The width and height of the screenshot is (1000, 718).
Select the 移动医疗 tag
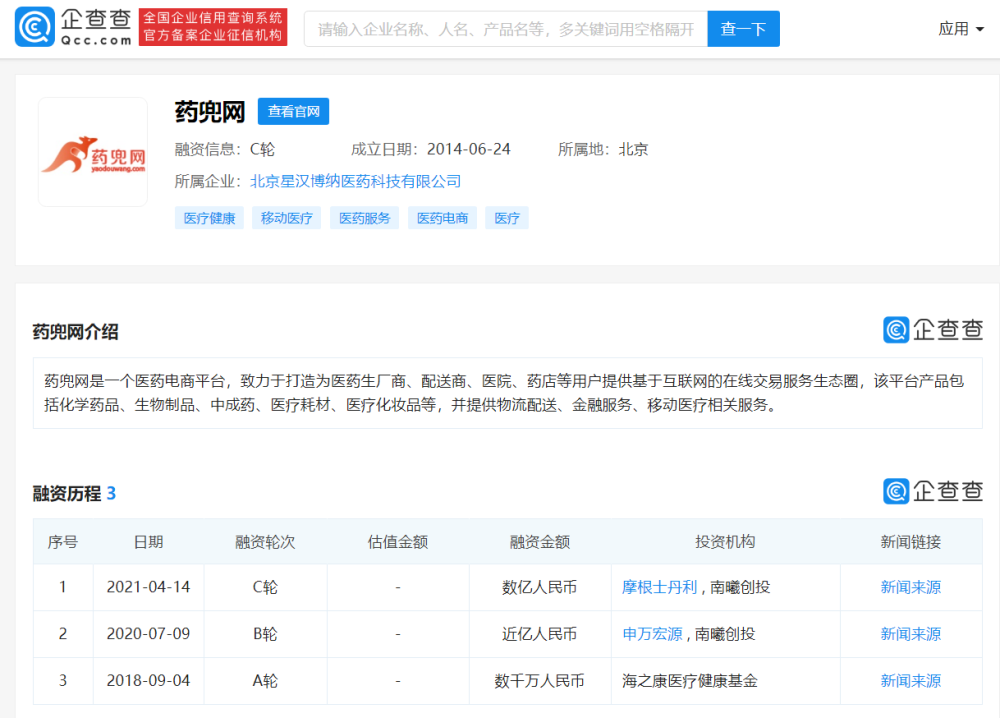[x=286, y=218]
